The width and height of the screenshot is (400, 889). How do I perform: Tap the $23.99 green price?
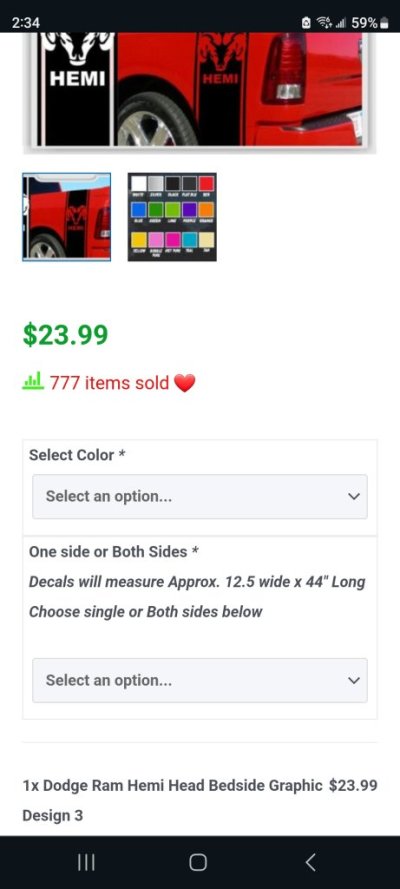[x=65, y=335]
